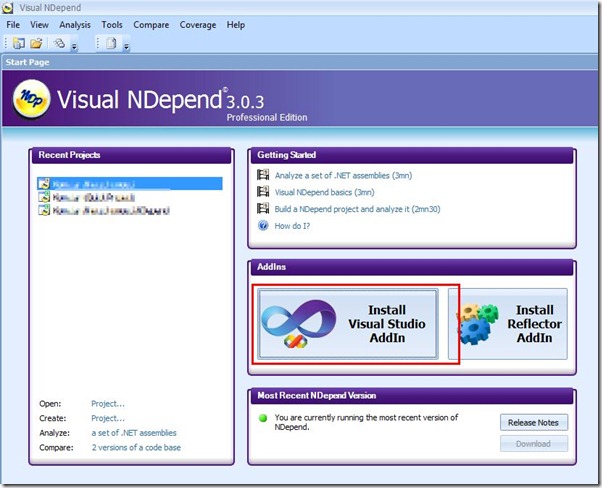Click Open Project... link
Viewport: 602px width, 488px height.
click(108, 404)
